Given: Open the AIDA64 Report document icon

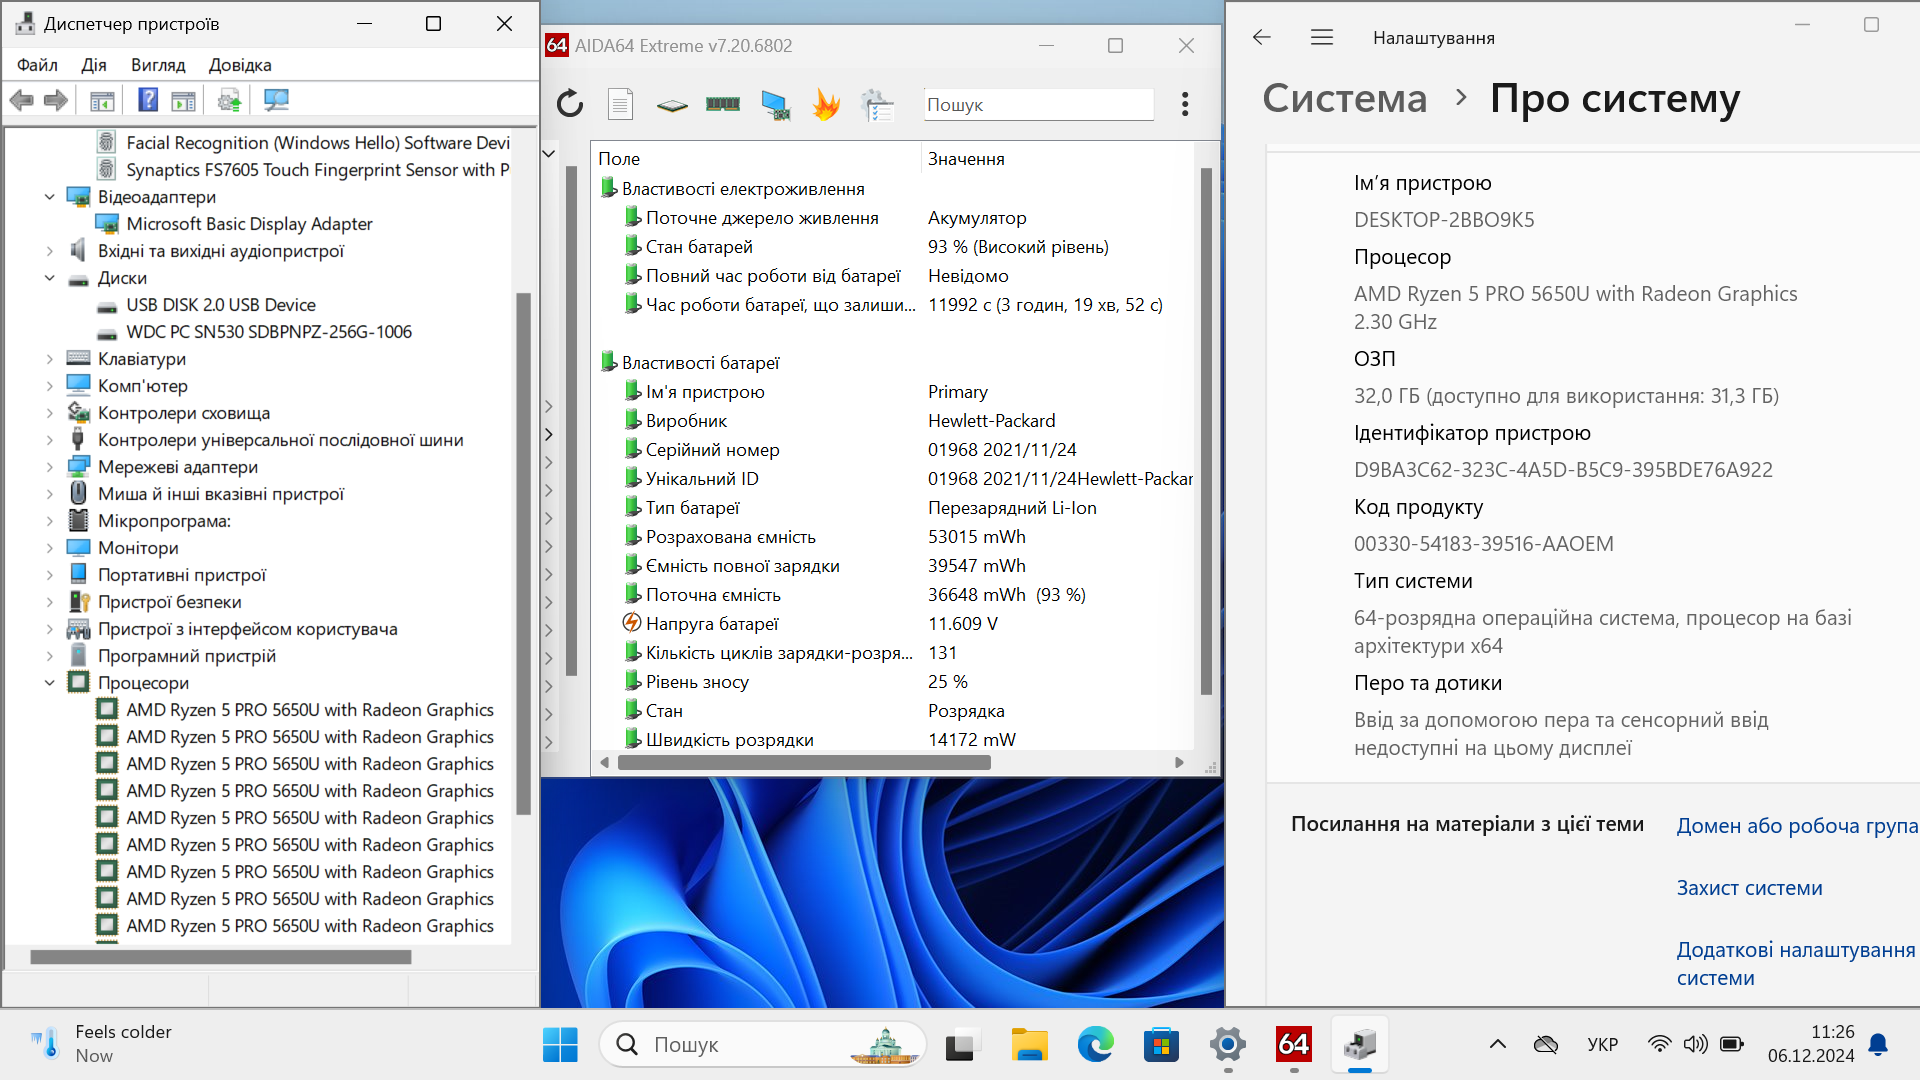Looking at the screenshot, I should (x=620, y=104).
